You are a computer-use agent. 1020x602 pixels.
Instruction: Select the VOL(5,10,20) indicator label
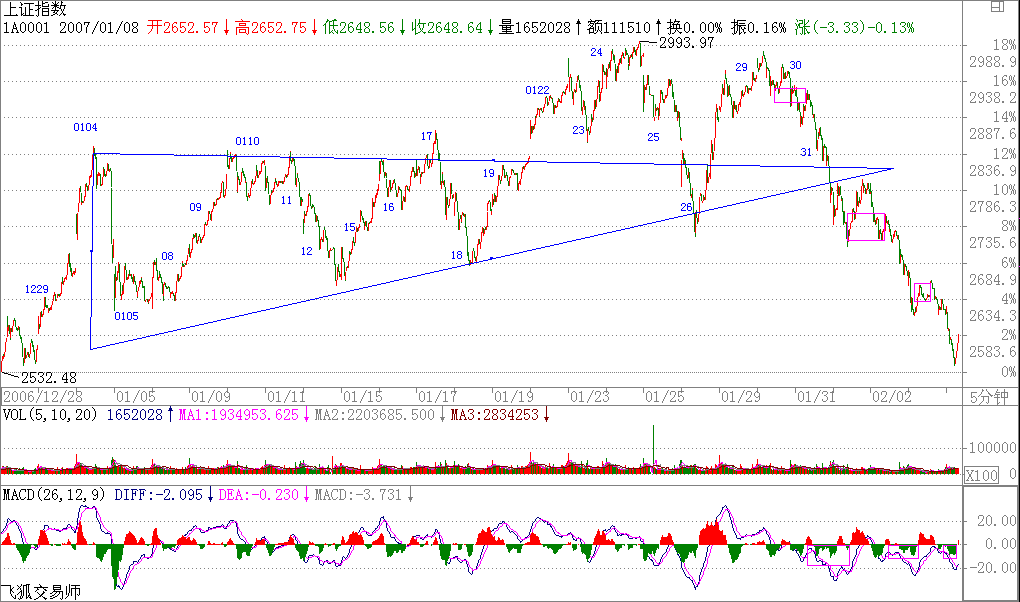[50, 414]
